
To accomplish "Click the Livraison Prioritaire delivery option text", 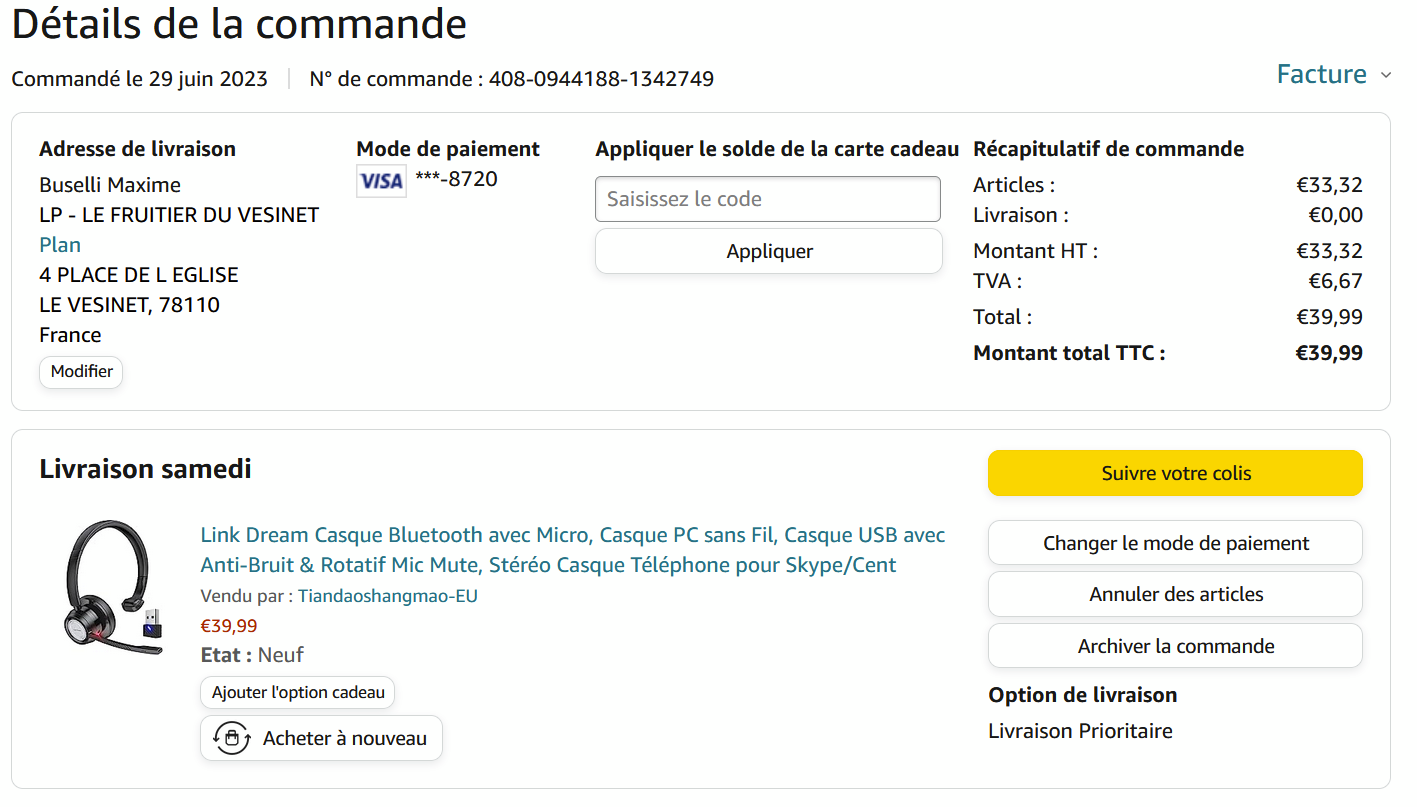I will [x=1080, y=731].
